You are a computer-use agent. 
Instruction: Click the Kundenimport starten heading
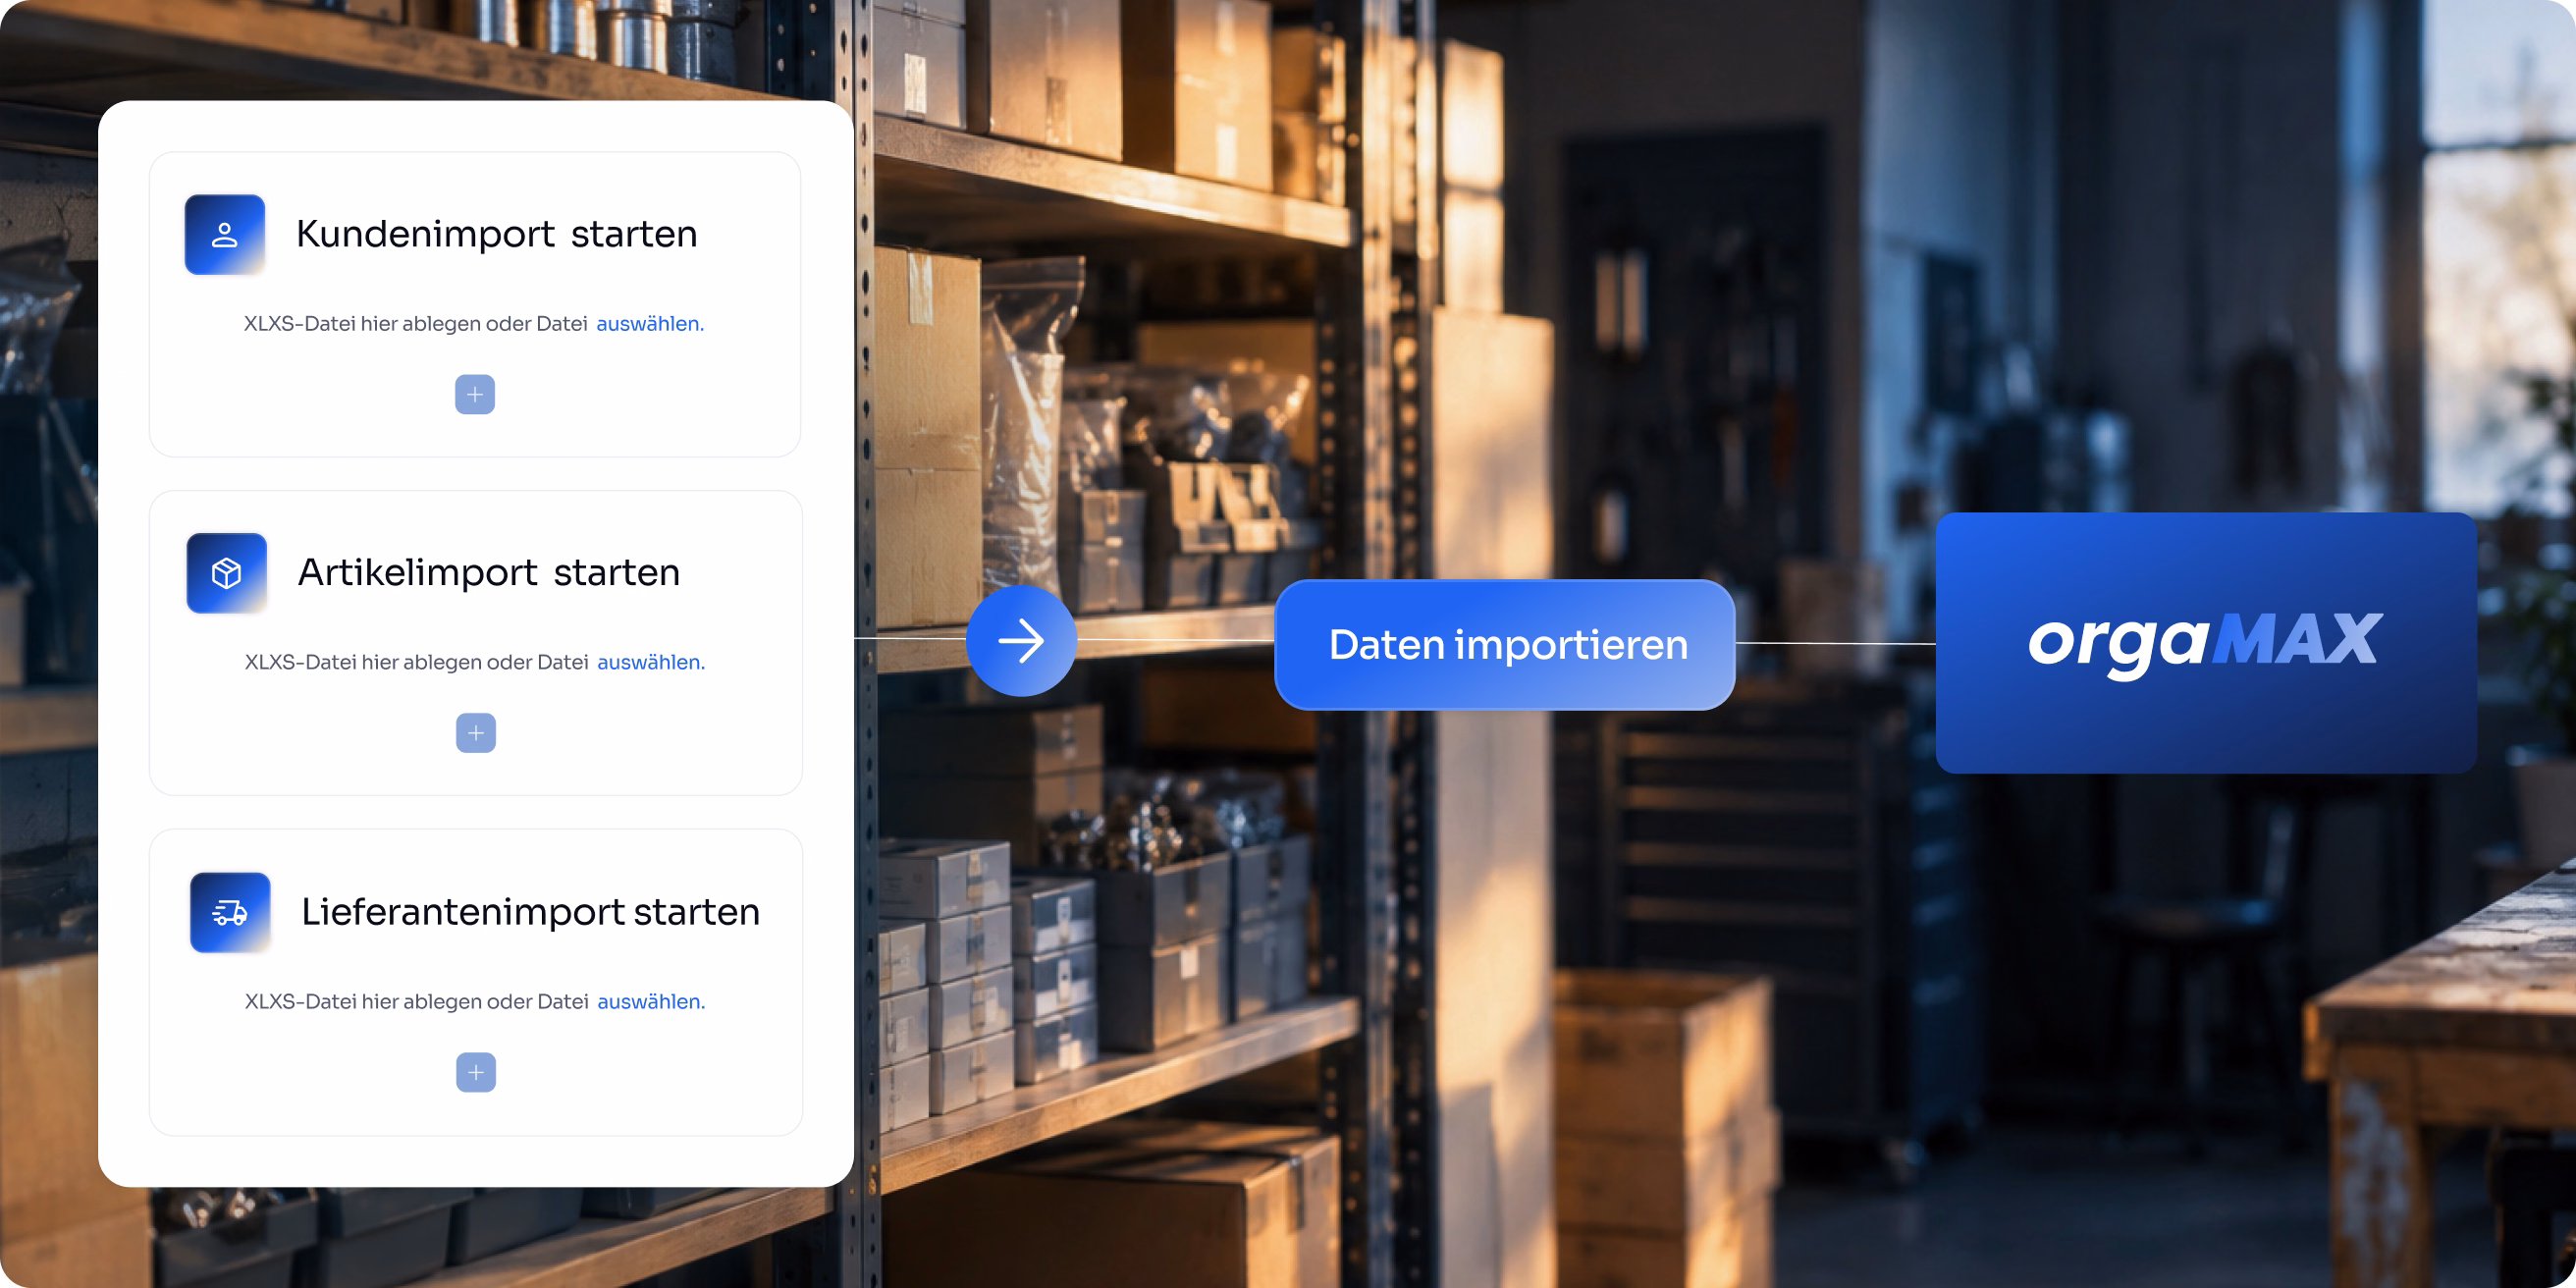[x=497, y=234]
